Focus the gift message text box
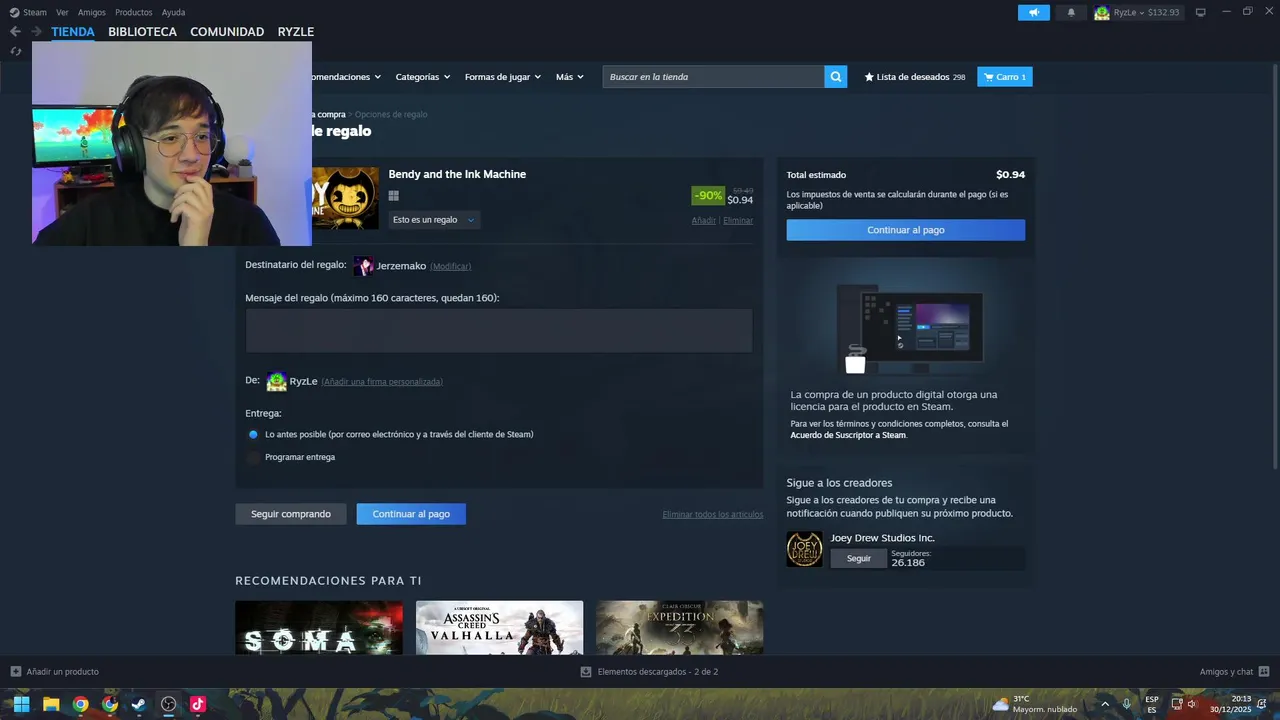Image resolution: width=1280 pixels, height=720 pixels. click(x=499, y=330)
